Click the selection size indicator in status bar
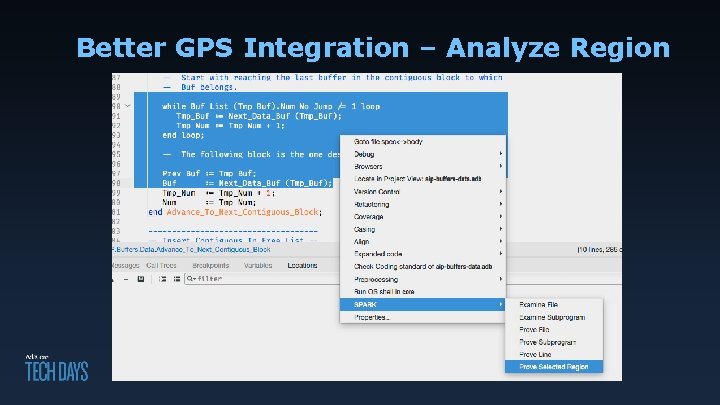The height and width of the screenshot is (405, 720). tap(599, 250)
